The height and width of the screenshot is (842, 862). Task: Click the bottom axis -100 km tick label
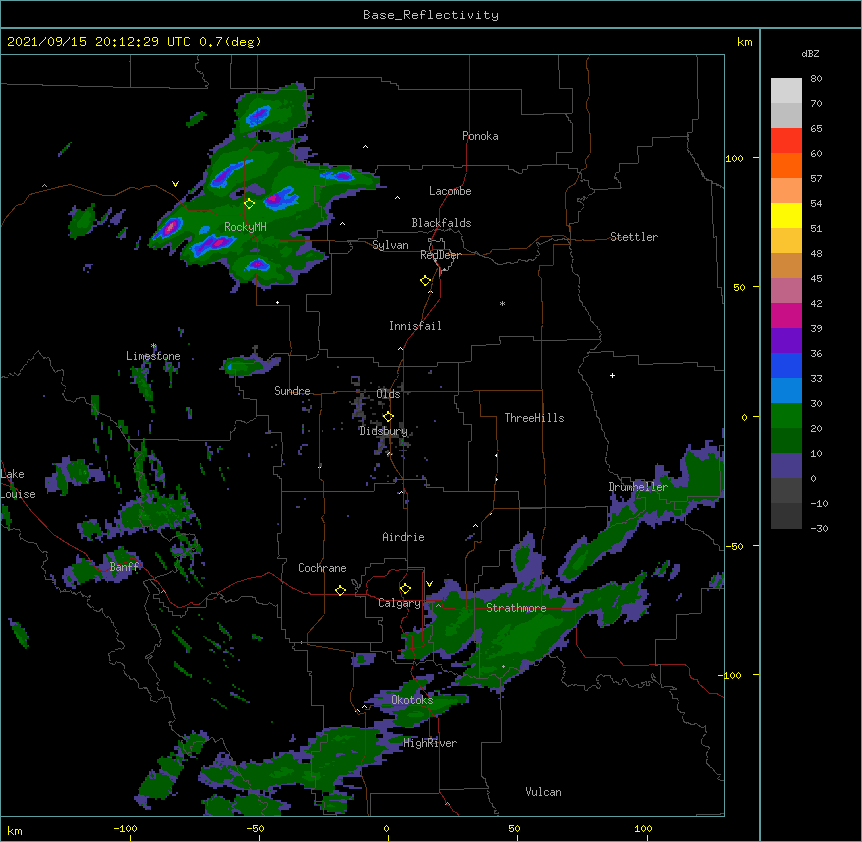tap(125, 828)
